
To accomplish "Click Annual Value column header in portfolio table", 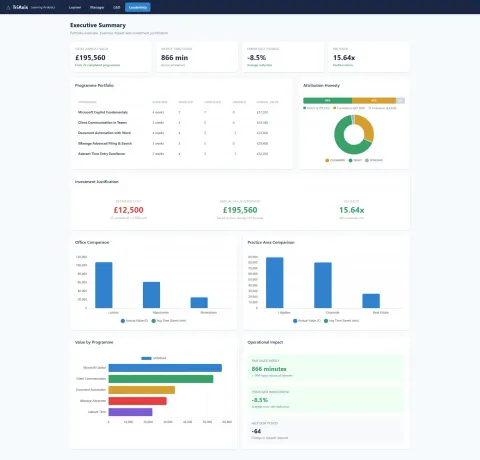I will [x=267, y=102].
